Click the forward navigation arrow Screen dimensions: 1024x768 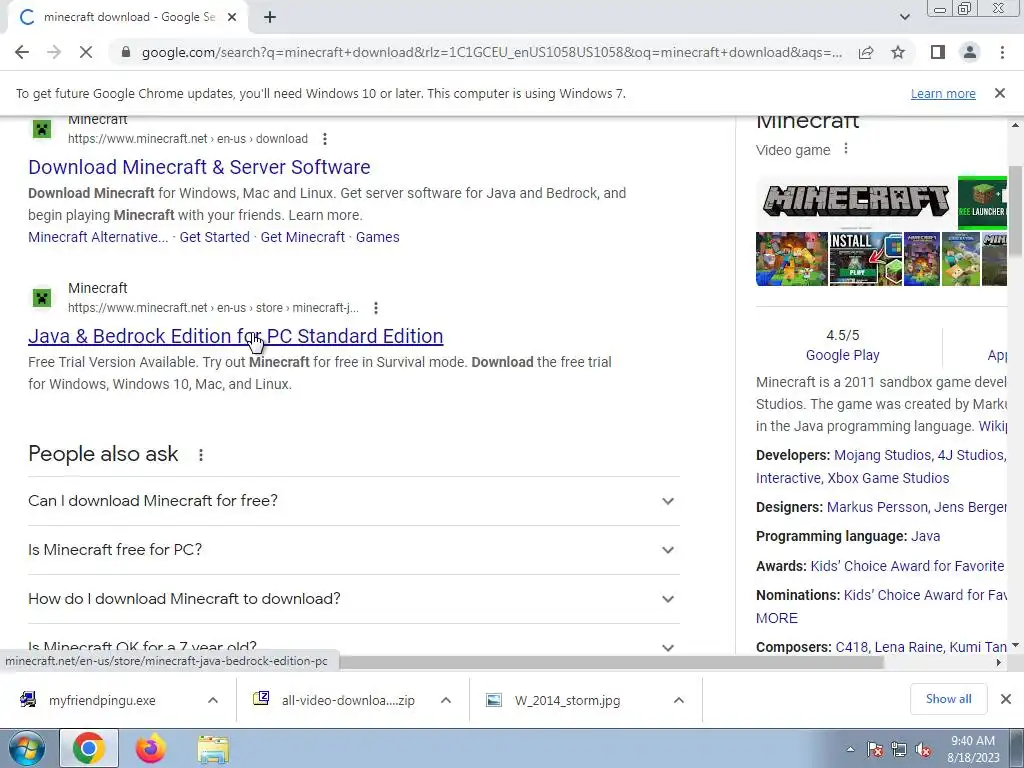54,52
